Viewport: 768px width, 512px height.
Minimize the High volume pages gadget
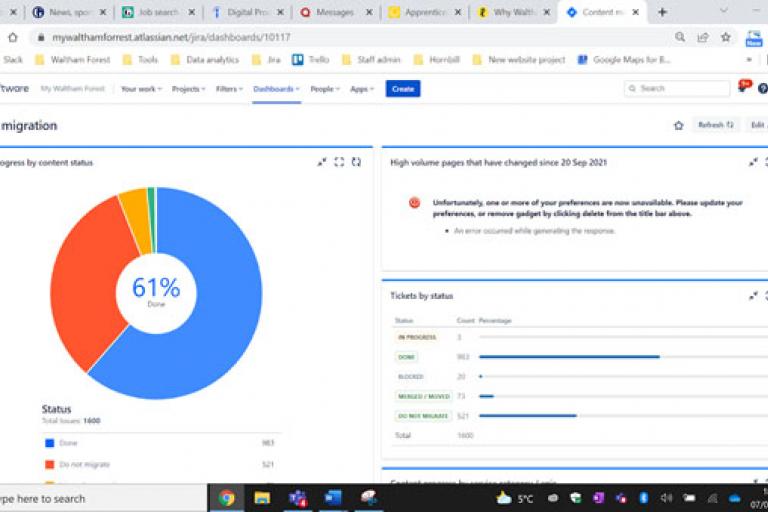tap(753, 162)
